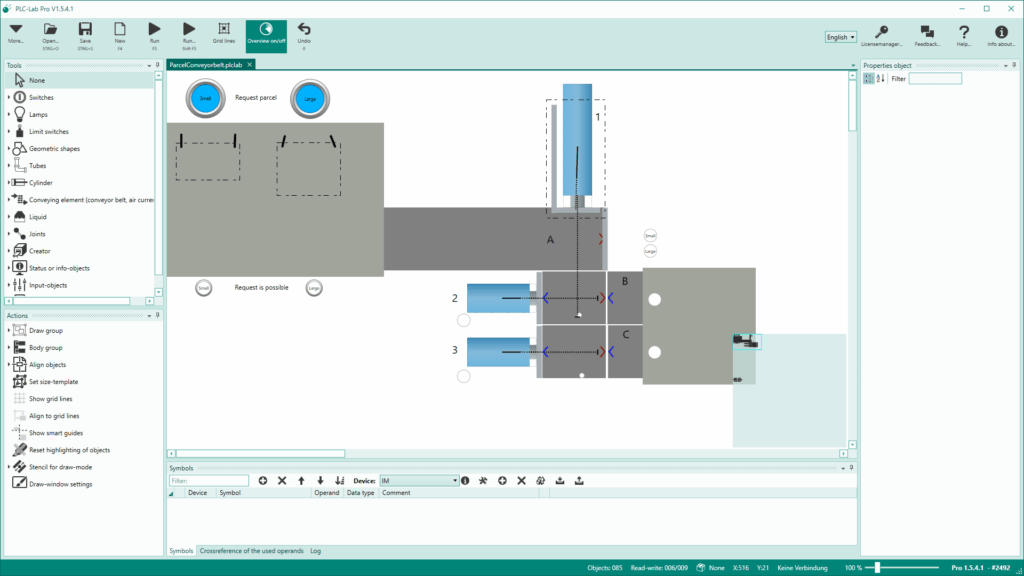This screenshot has height=576, width=1024.
Task: Switch to Symbols bottom tab
Action: coord(181,551)
